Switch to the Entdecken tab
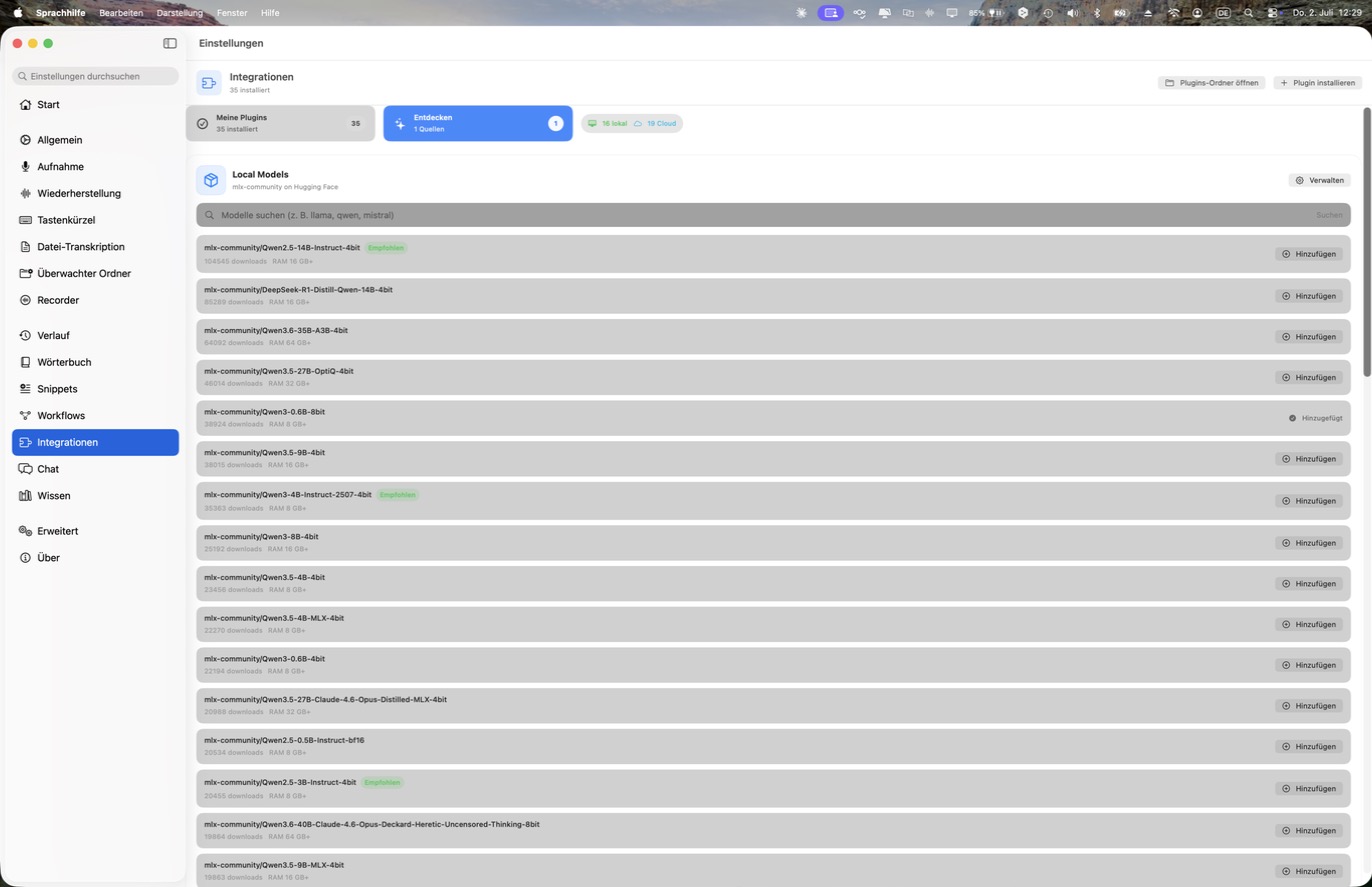Viewport: 1372px width, 887px height. (x=478, y=123)
